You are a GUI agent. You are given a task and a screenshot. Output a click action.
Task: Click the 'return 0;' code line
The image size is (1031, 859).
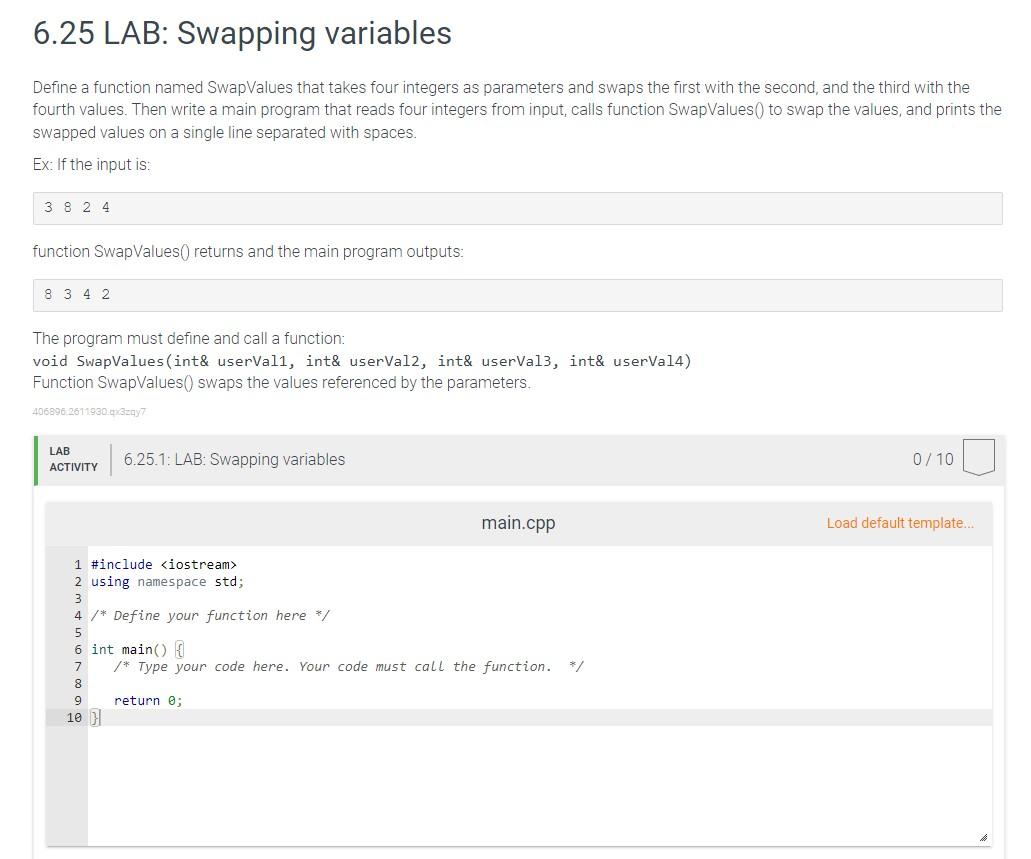[148, 700]
